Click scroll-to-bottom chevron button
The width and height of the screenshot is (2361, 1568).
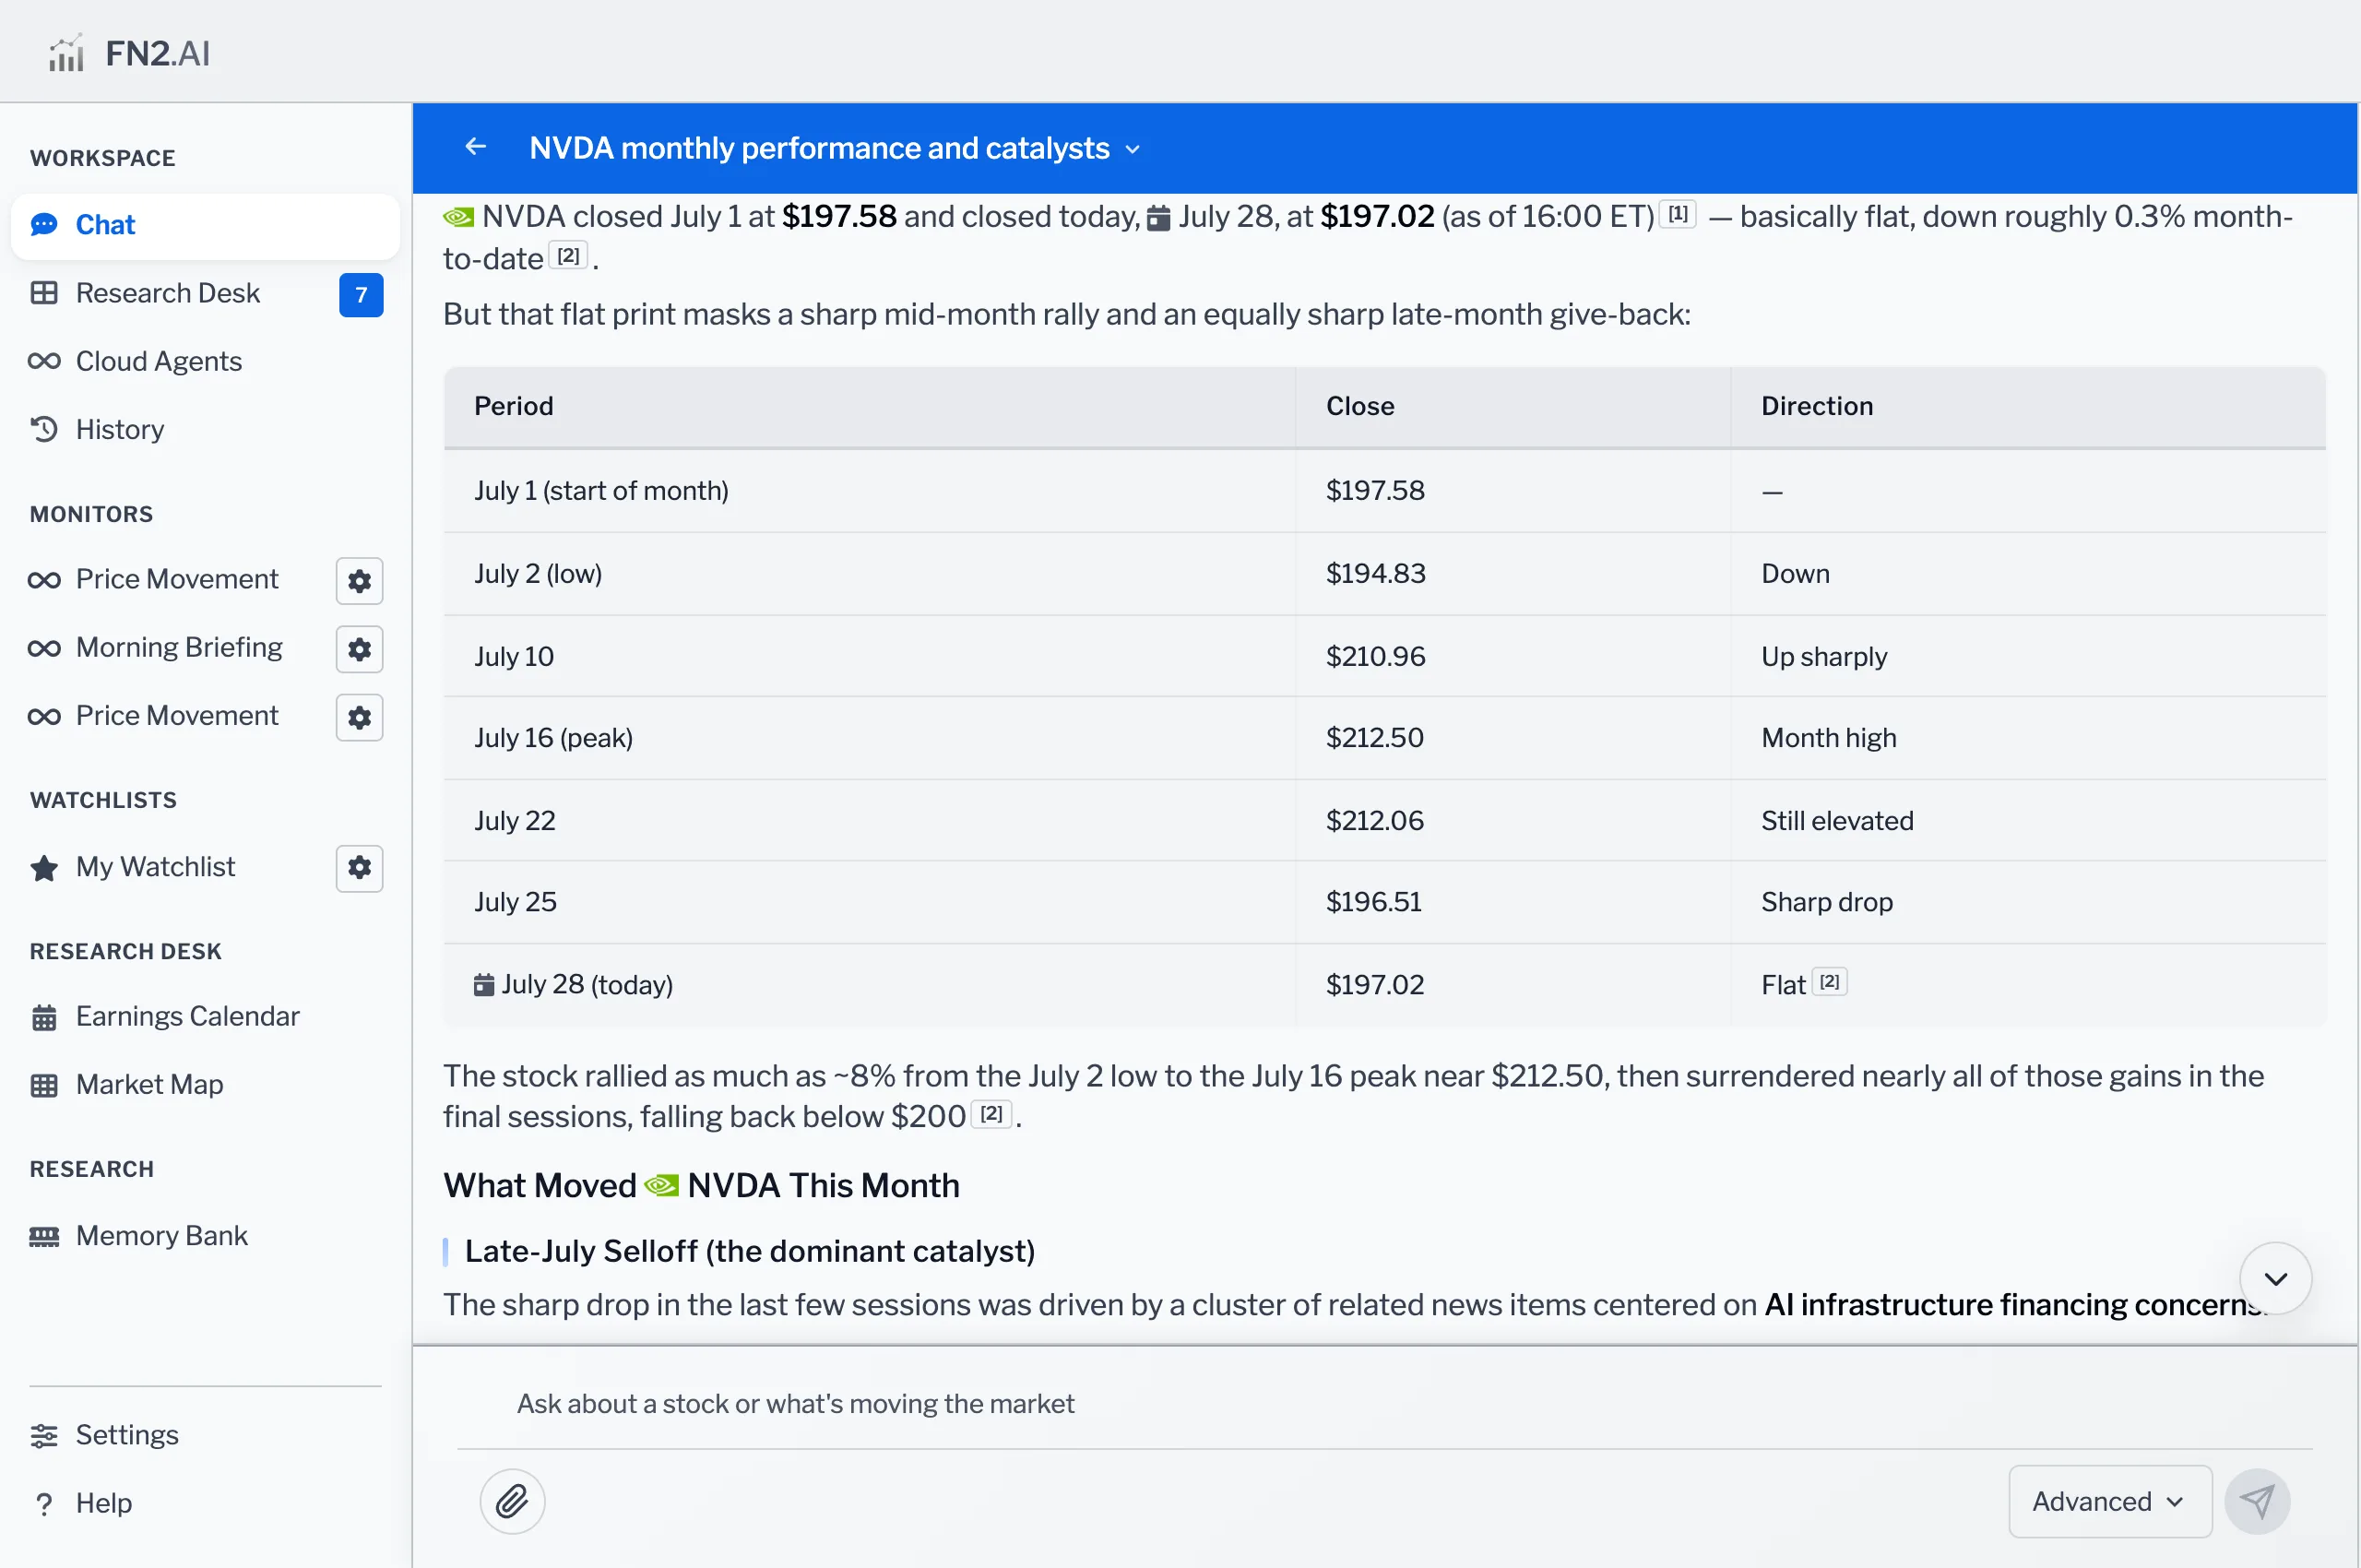click(x=2275, y=1278)
